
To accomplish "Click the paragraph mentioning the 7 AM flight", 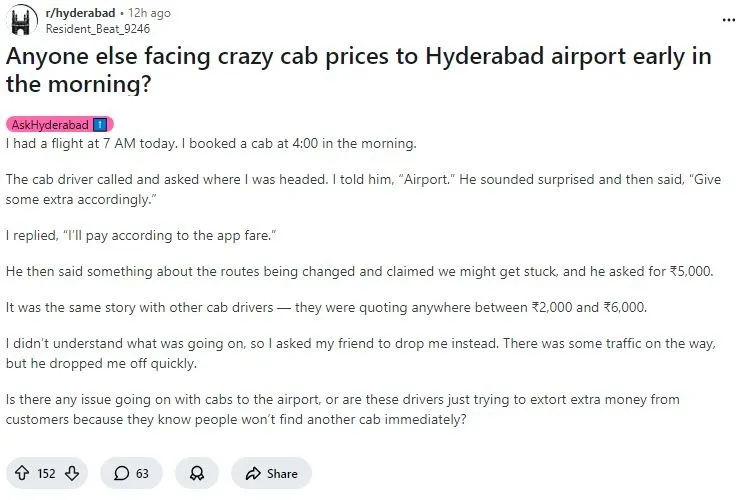I will coord(210,144).
